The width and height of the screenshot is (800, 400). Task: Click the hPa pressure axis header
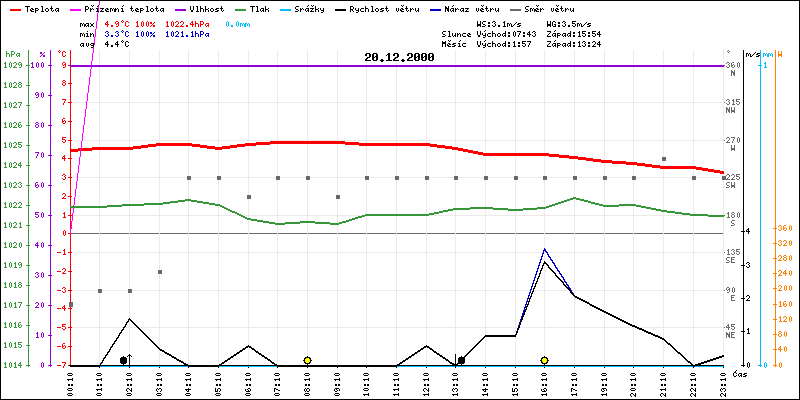pyautogui.click(x=12, y=53)
